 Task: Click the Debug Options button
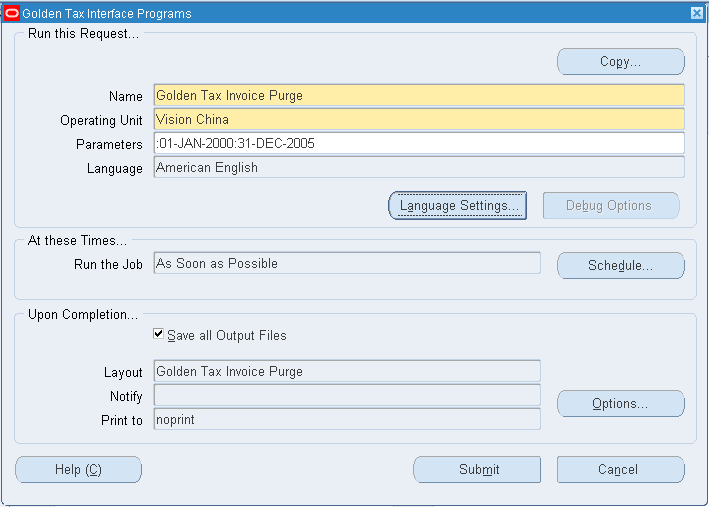coord(611,206)
